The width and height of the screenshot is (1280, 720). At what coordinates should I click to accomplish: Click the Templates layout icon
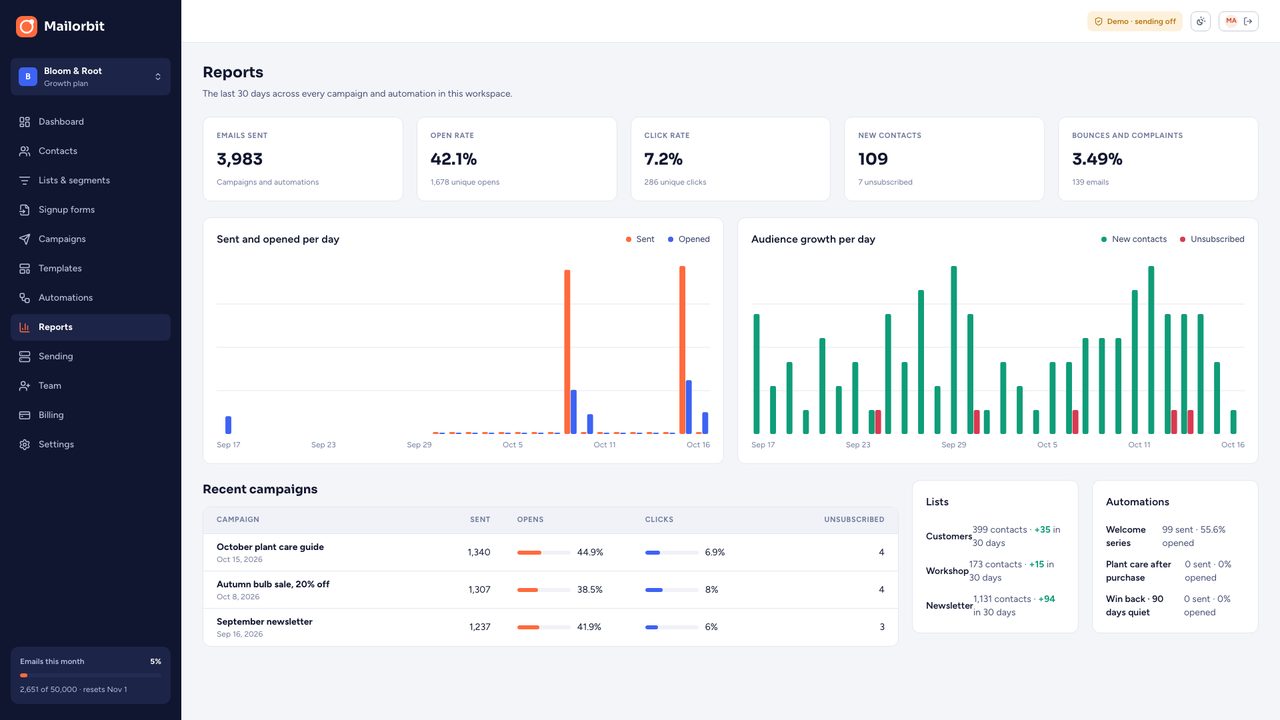[25, 268]
